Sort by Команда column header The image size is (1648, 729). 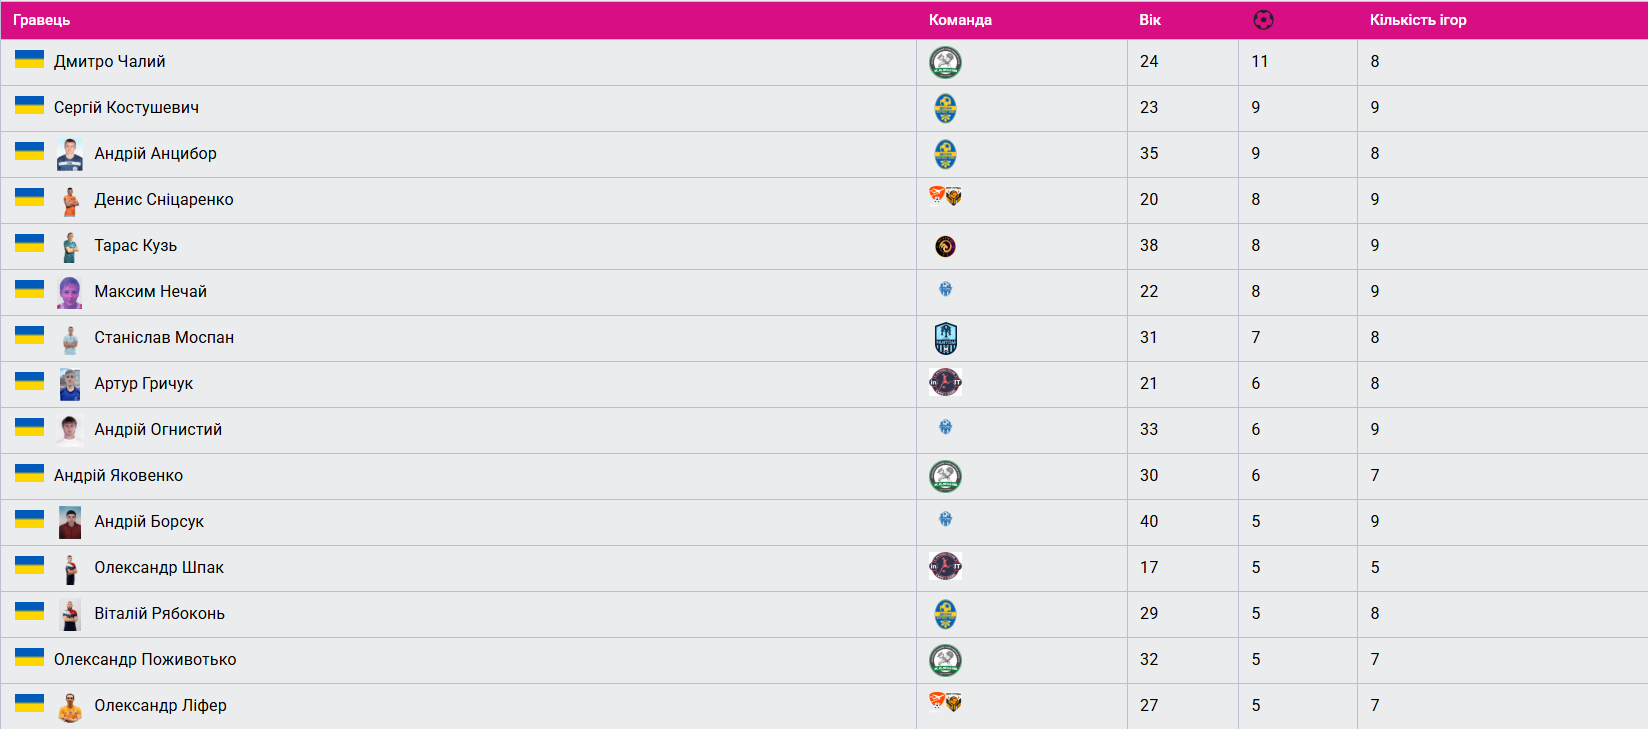coord(960,20)
